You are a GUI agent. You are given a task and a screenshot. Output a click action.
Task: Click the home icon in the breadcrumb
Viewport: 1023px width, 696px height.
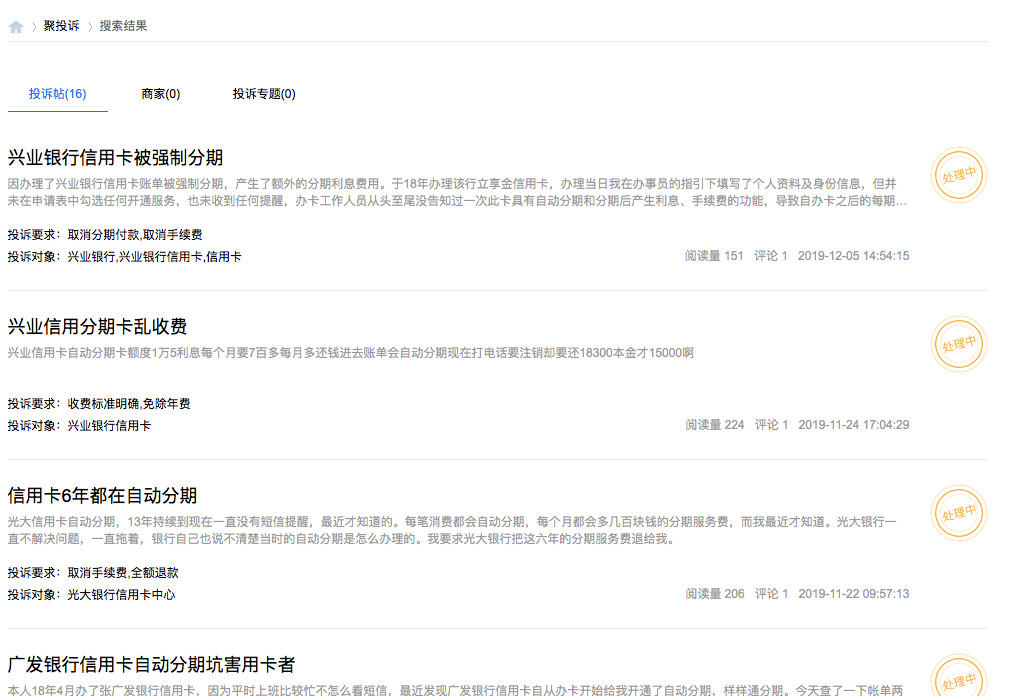(x=16, y=27)
